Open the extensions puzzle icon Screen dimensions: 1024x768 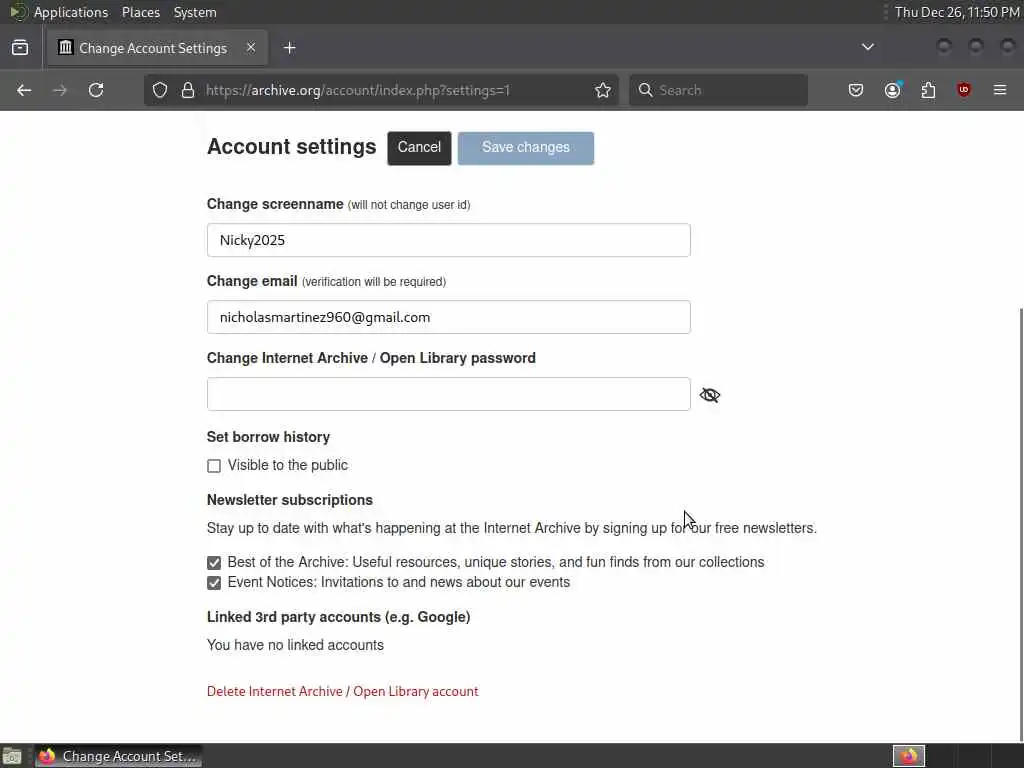[x=928, y=90]
